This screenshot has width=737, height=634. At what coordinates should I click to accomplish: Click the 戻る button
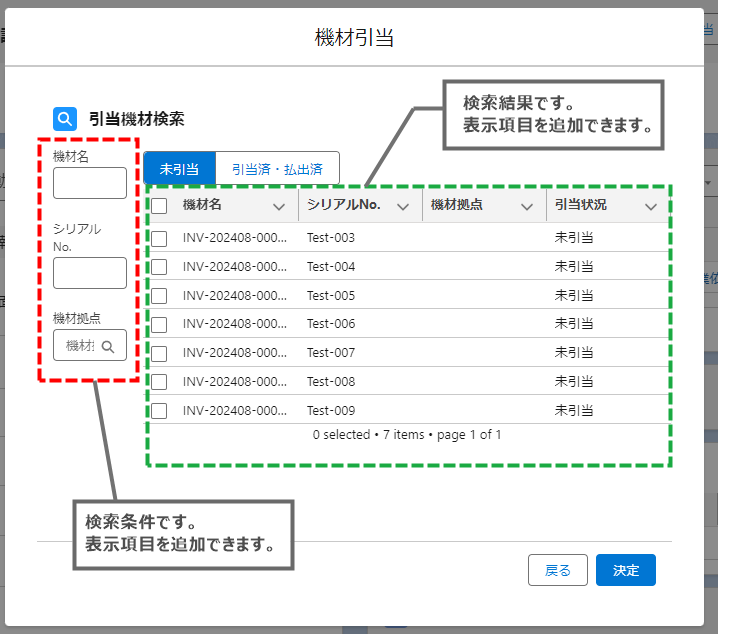coord(557,570)
